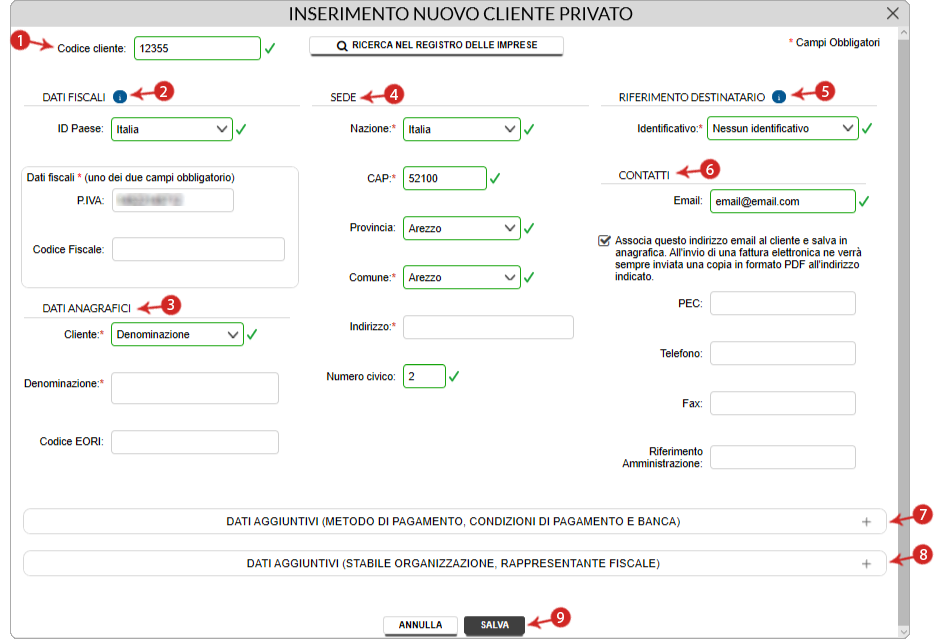This screenshot has width=941, height=639.
Task: Click the Codice EORI input field
Action: pos(195,442)
